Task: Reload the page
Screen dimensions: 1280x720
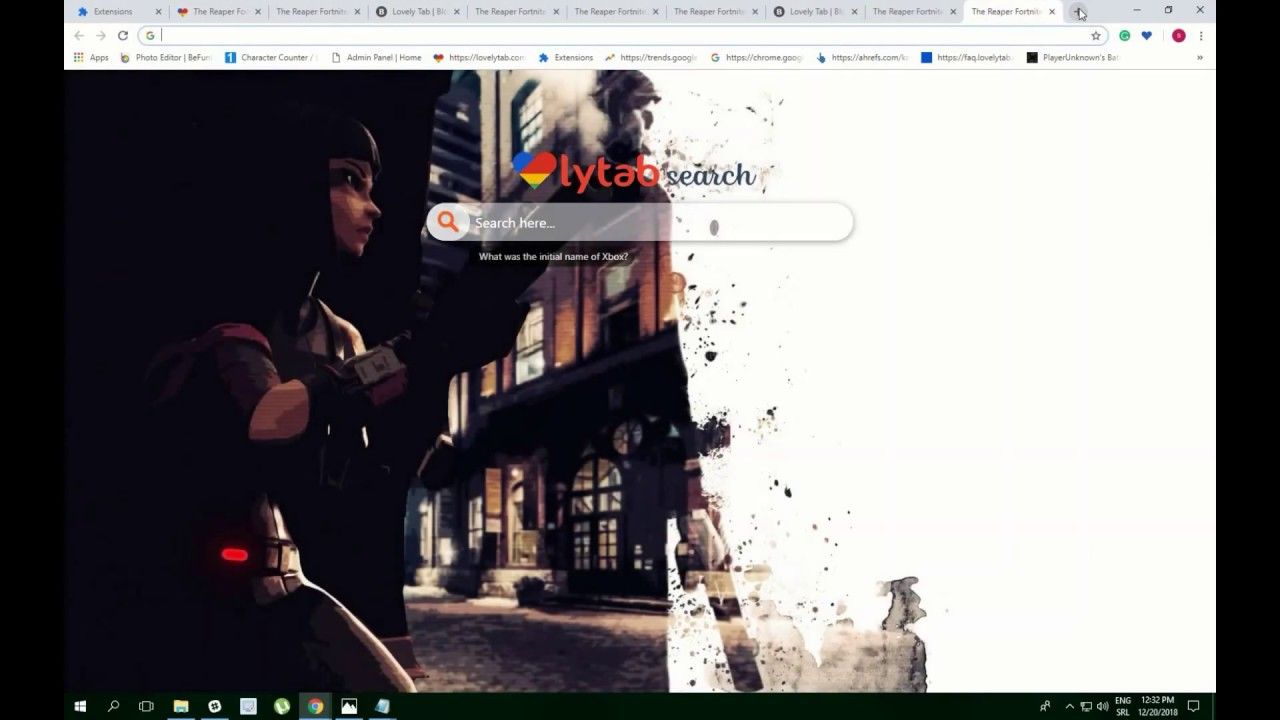Action: (123, 36)
